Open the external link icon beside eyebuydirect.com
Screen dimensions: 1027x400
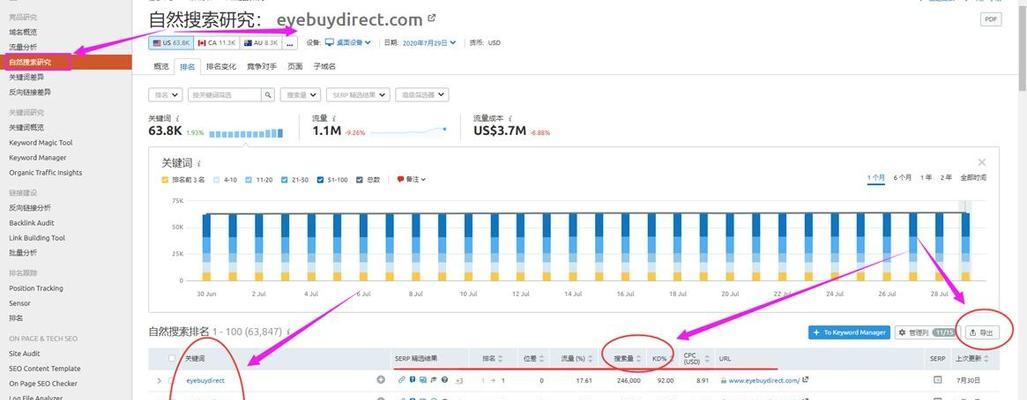click(x=431, y=18)
